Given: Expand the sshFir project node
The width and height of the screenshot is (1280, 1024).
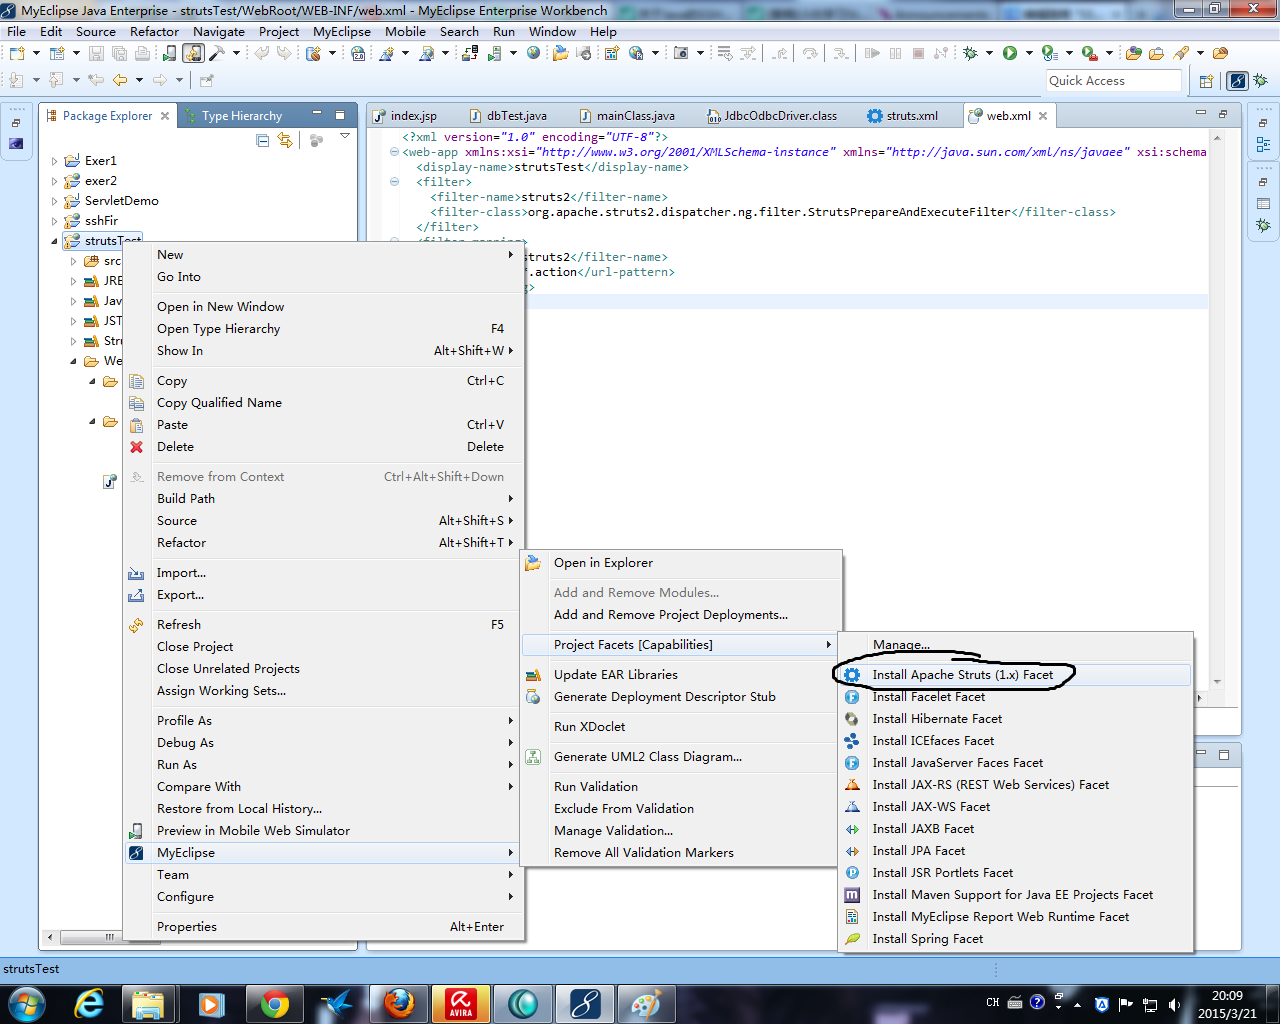Looking at the screenshot, I should point(54,221).
